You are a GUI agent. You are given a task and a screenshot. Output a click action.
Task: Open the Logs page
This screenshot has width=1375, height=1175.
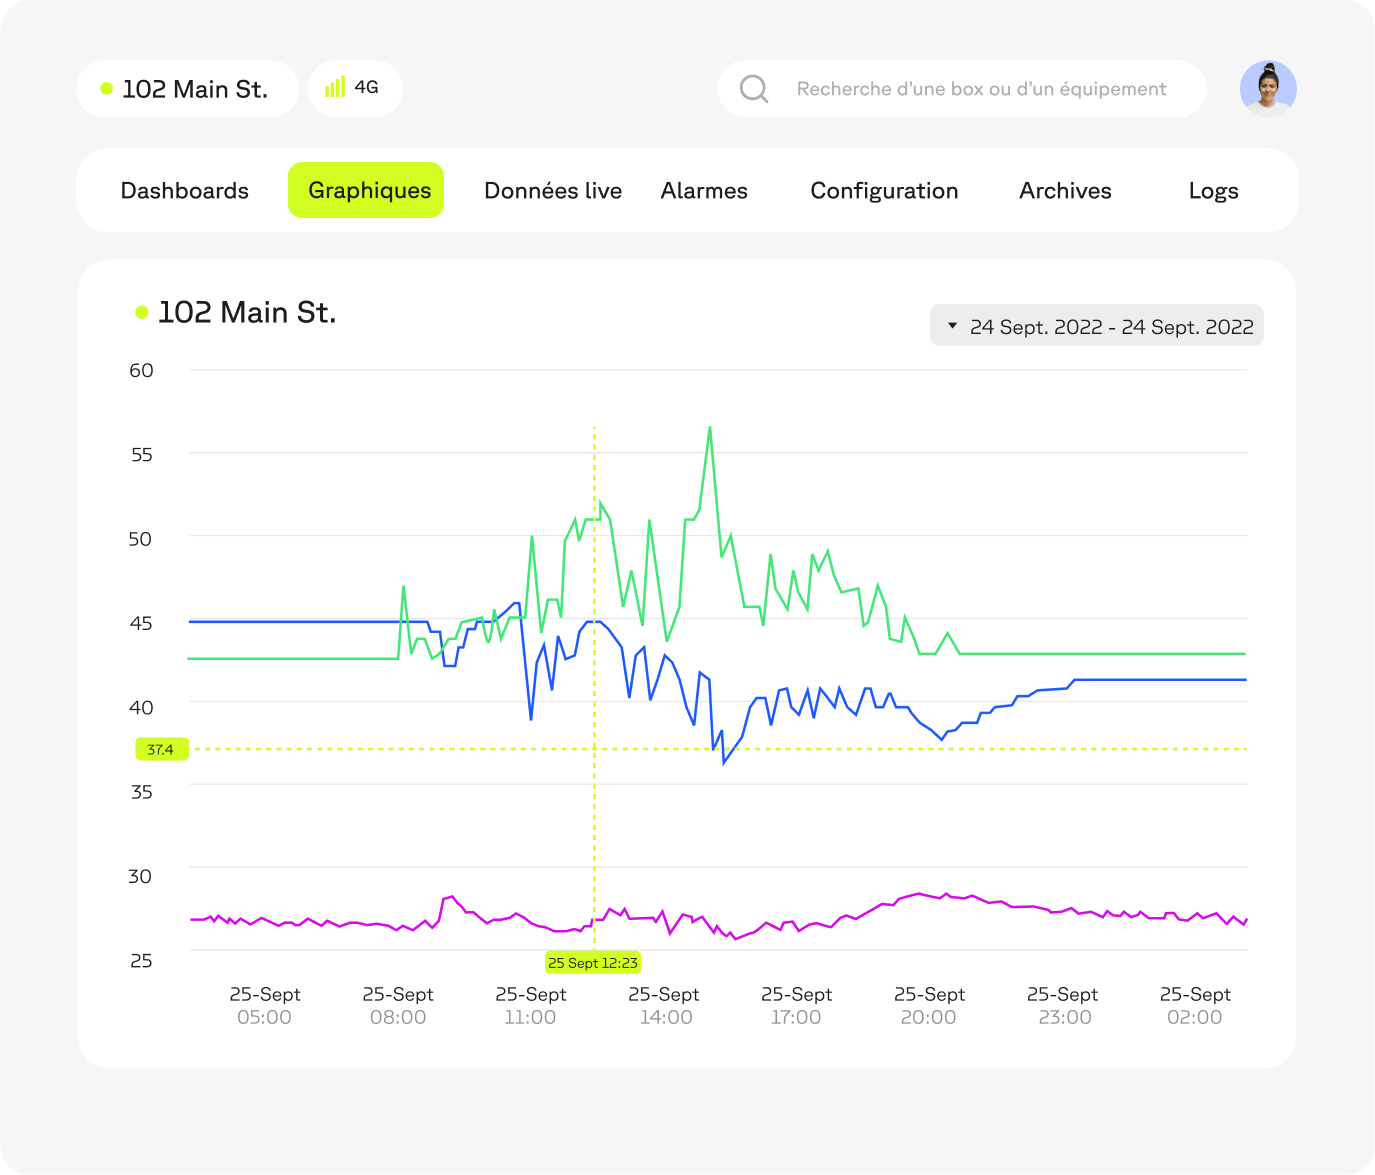coord(1214,190)
